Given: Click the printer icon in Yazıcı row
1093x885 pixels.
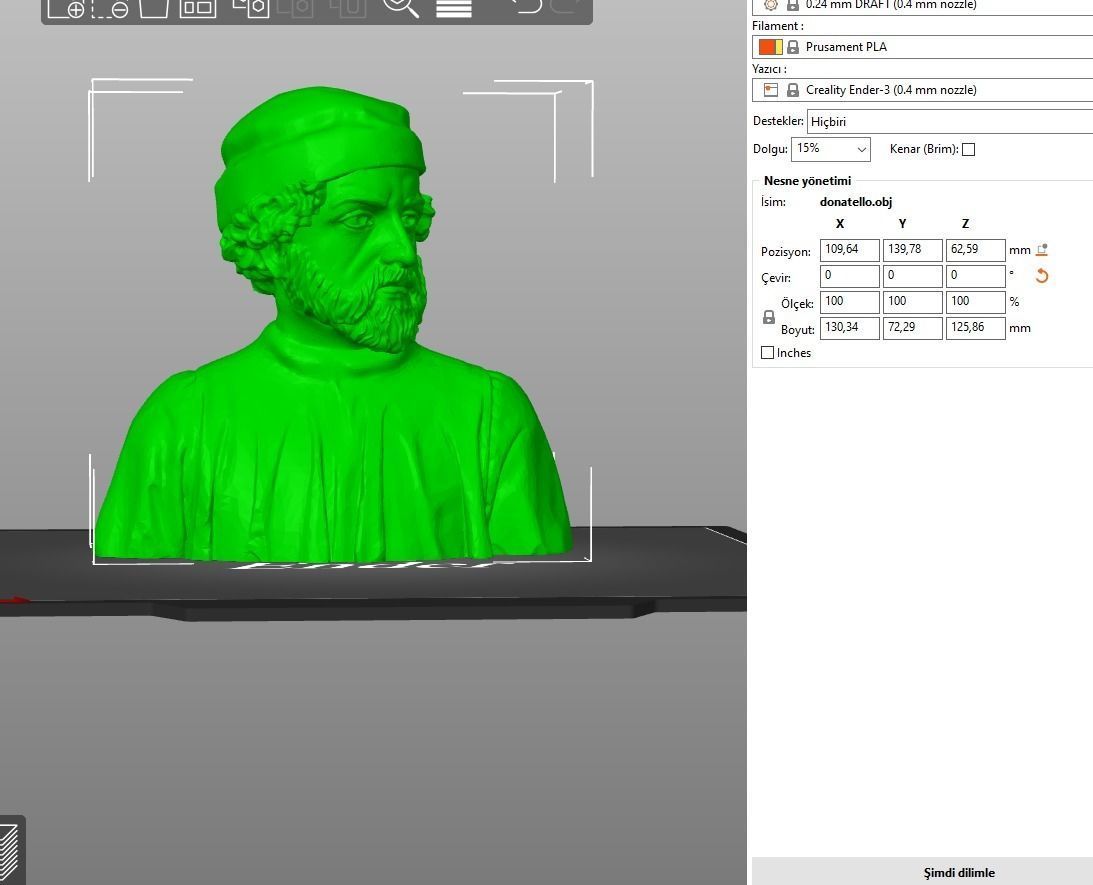Looking at the screenshot, I should coord(770,90).
